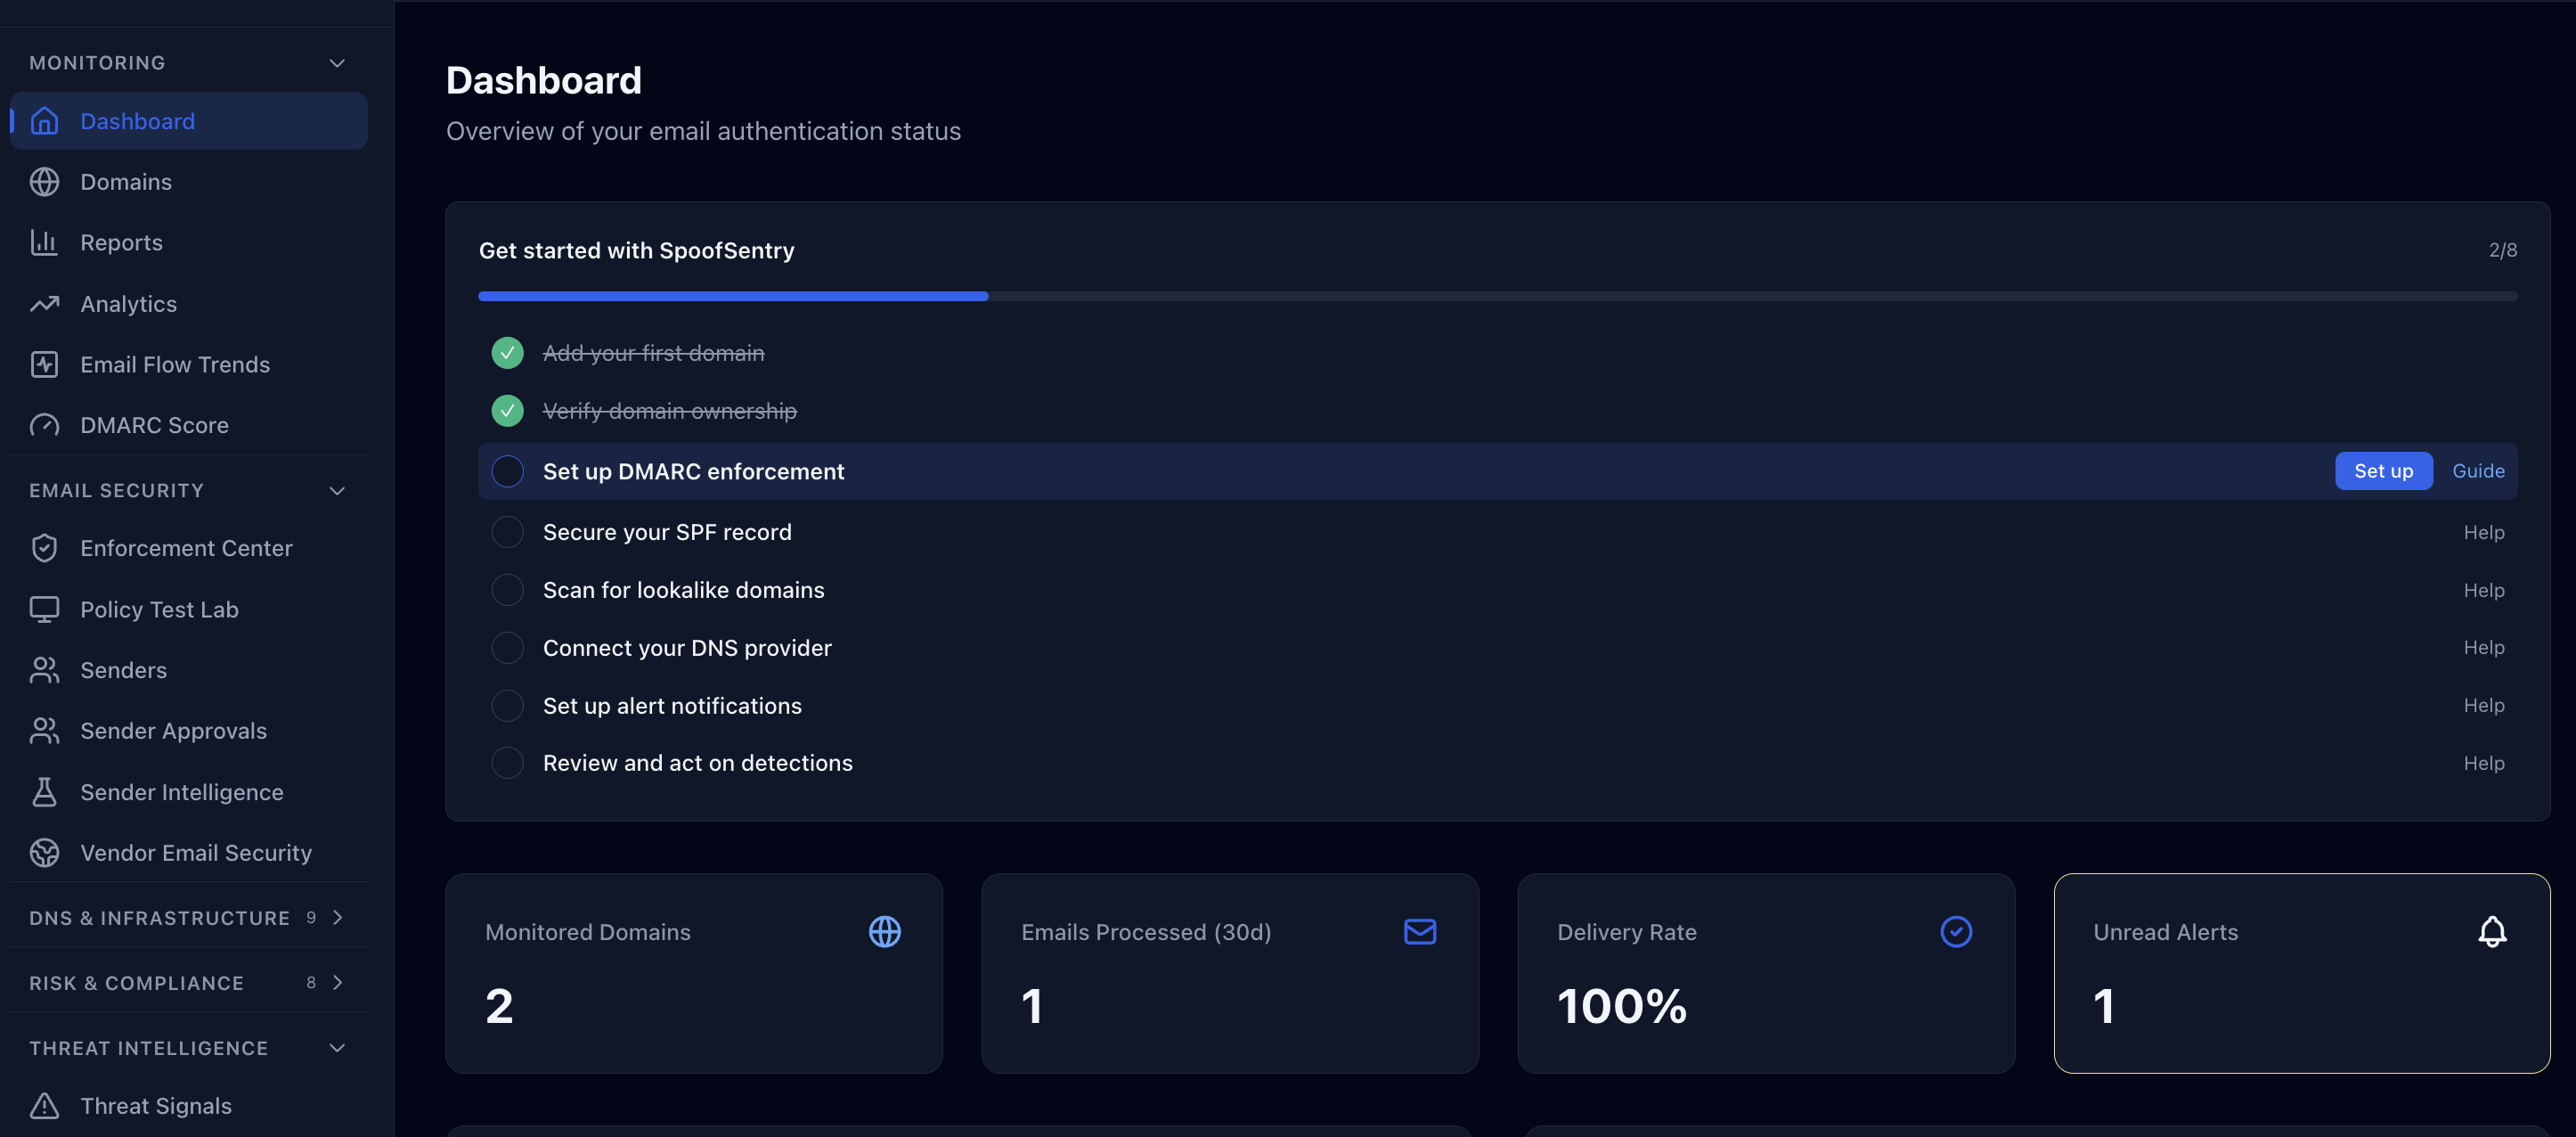Click the Domains globe icon in sidebar
Image resolution: width=2576 pixels, height=1137 pixels.
tap(44, 182)
